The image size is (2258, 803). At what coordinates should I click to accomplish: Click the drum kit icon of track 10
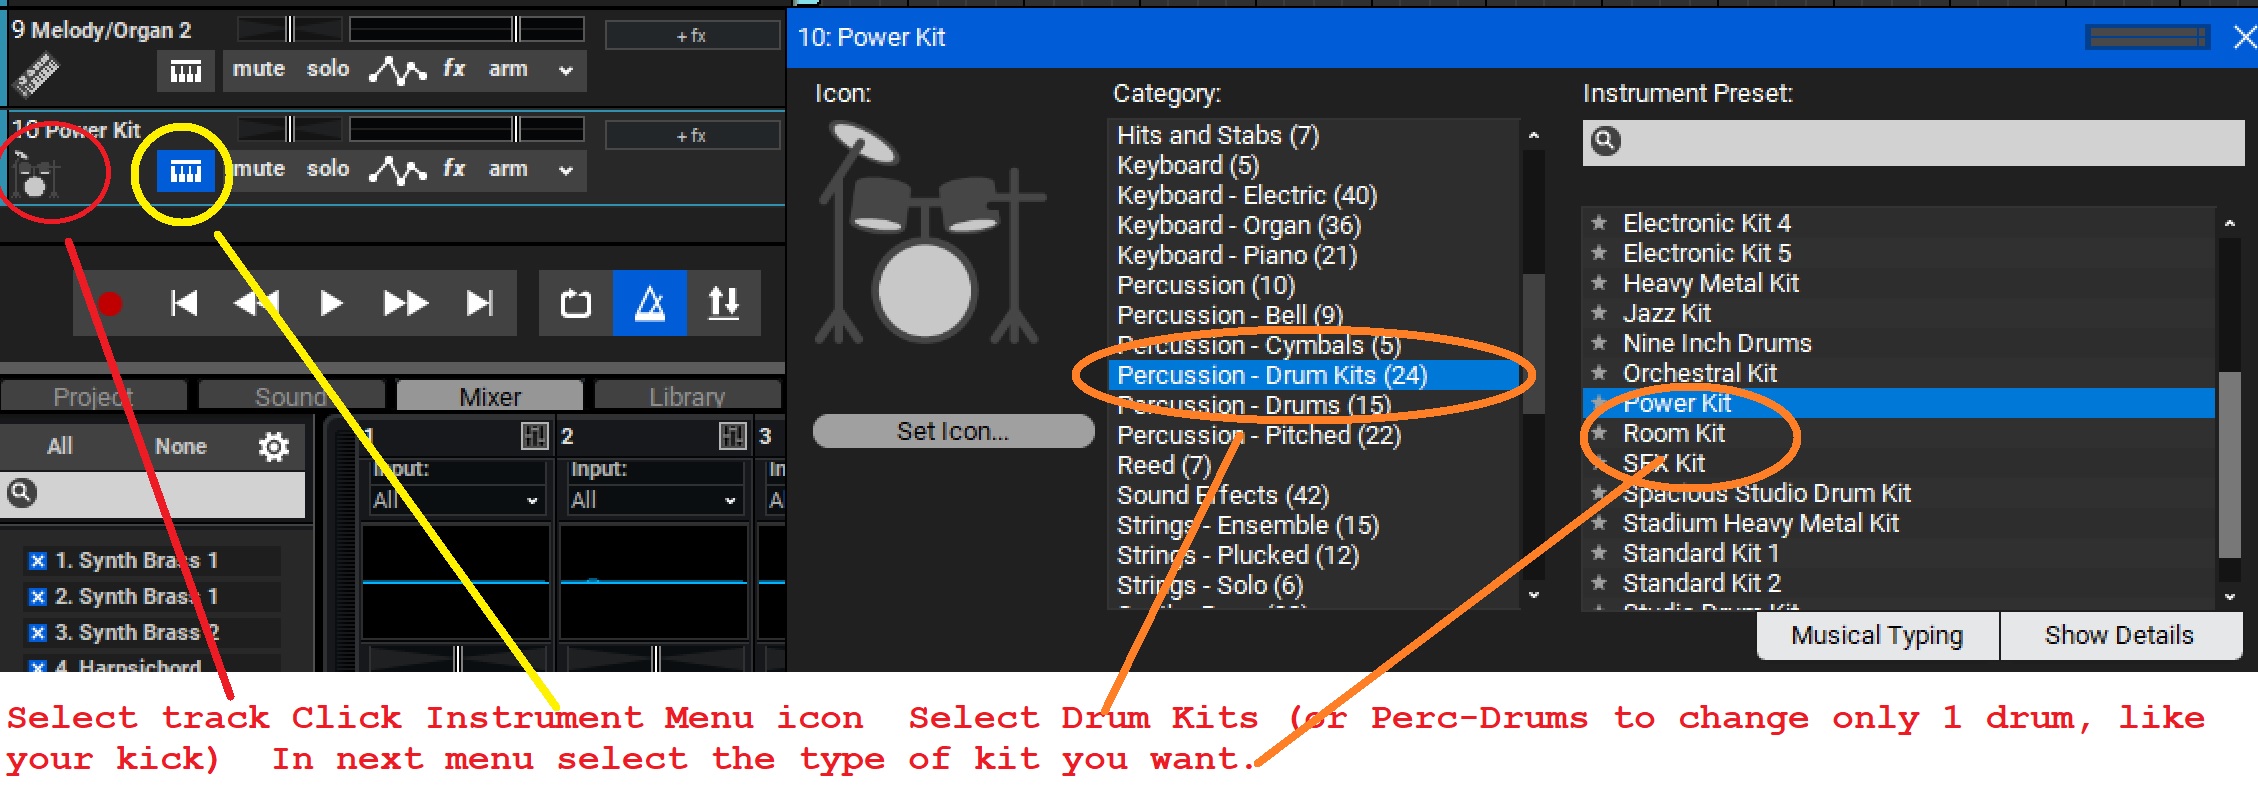point(36,174)
